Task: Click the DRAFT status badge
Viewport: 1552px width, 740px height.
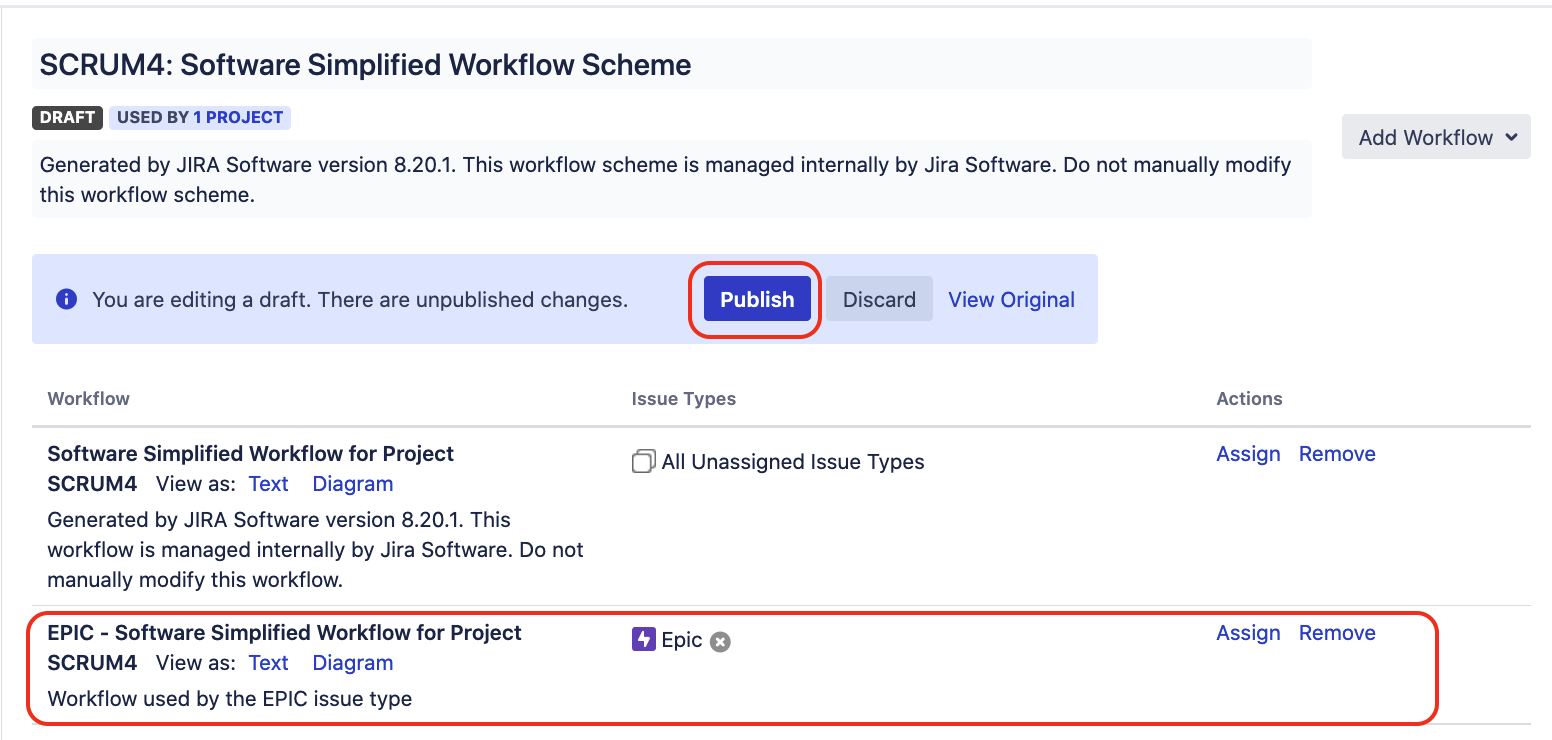Action: (x=68, y=117)
